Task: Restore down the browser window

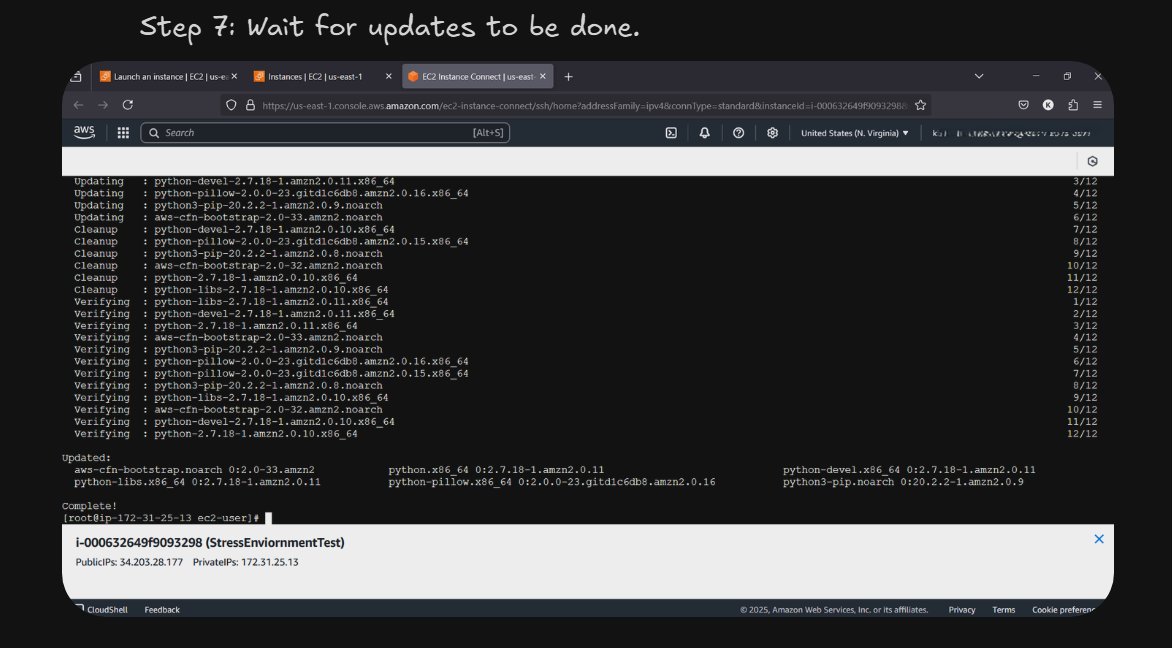Action: tap(1067, 76)
